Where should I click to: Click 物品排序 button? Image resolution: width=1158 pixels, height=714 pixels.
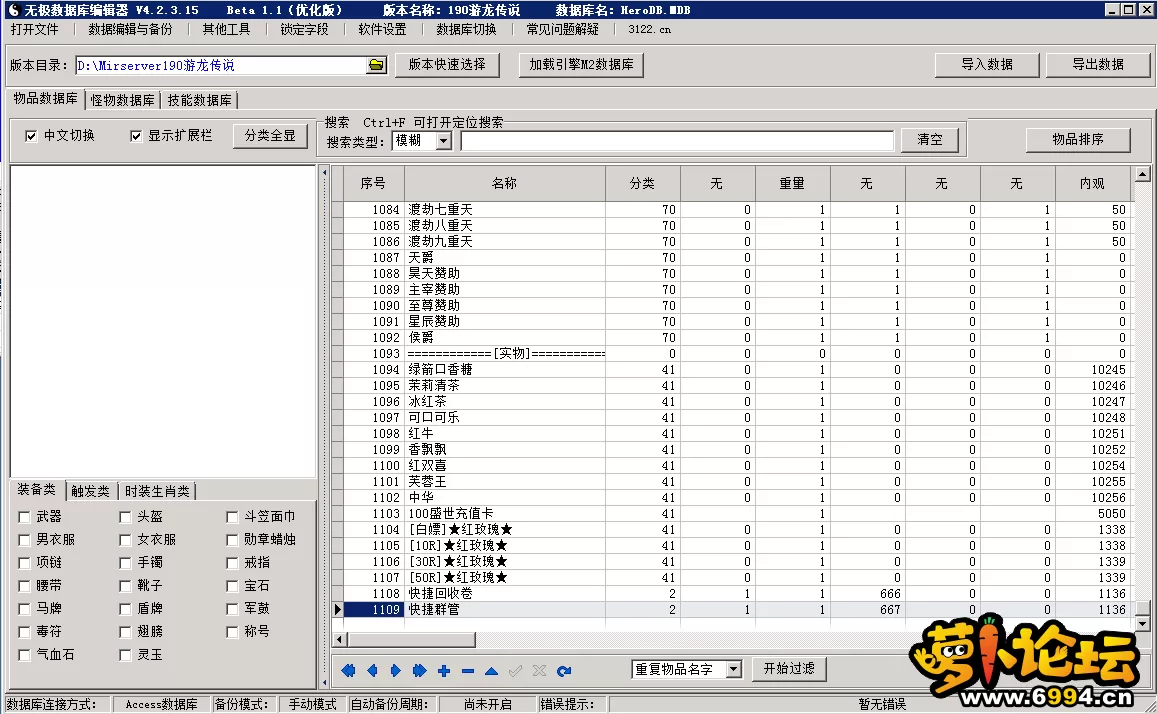pyautogui.click(x=1078, y=139)
